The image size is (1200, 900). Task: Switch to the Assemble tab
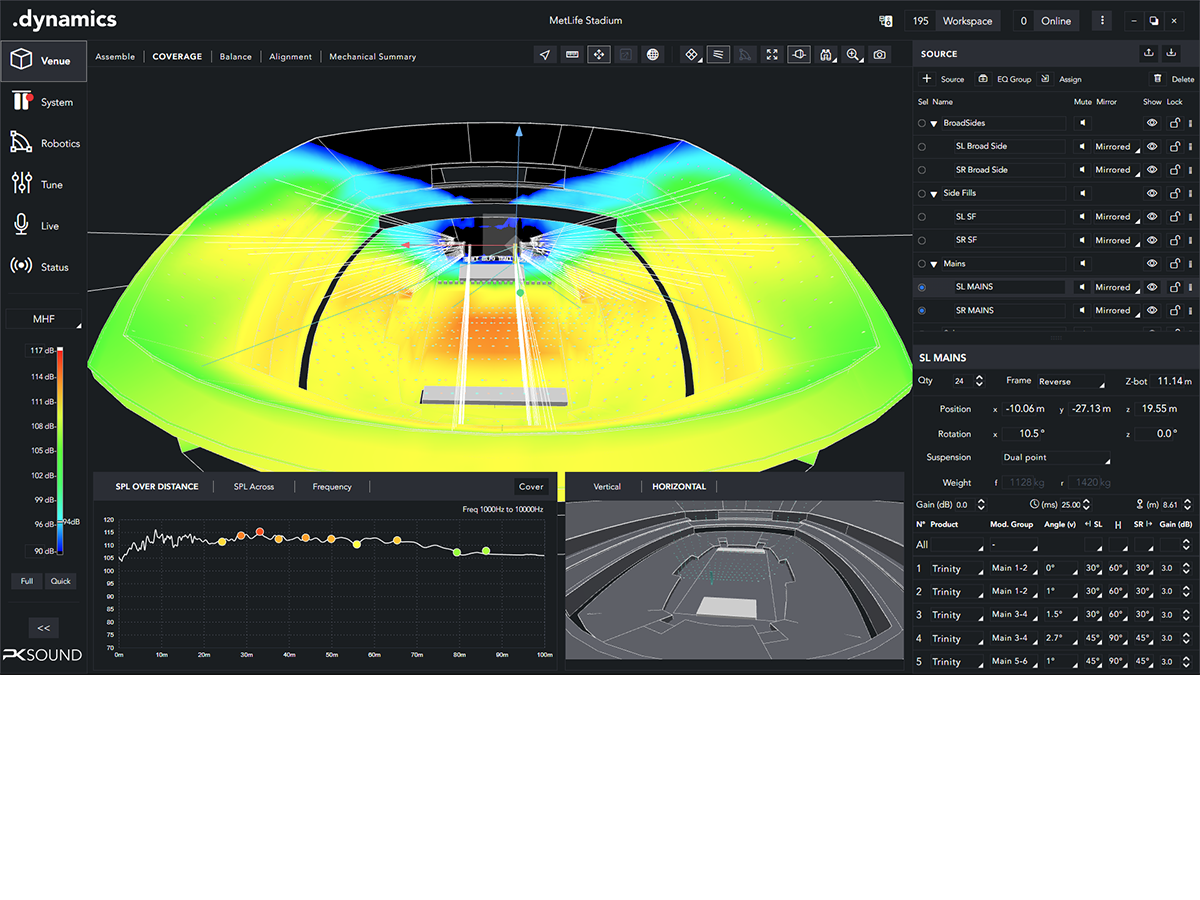click(x=115, y=56)
